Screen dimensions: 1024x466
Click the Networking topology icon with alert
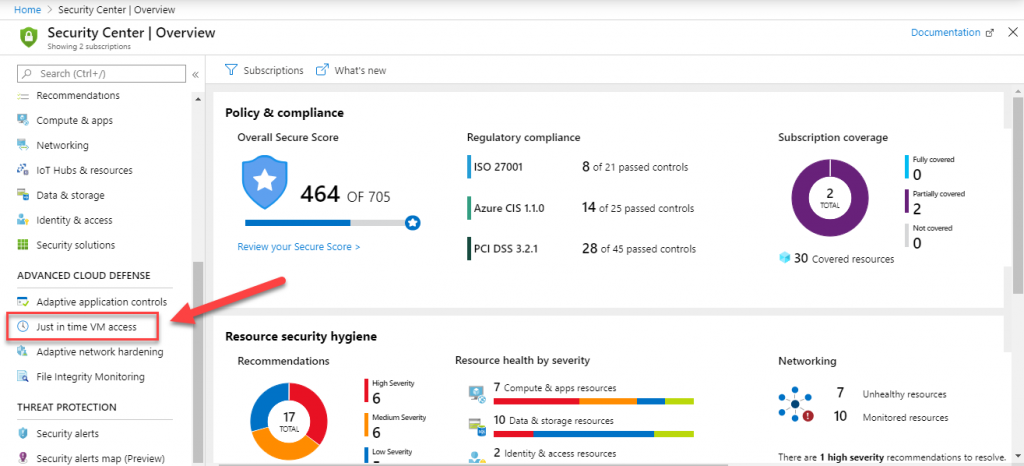(x=795, y=405)
